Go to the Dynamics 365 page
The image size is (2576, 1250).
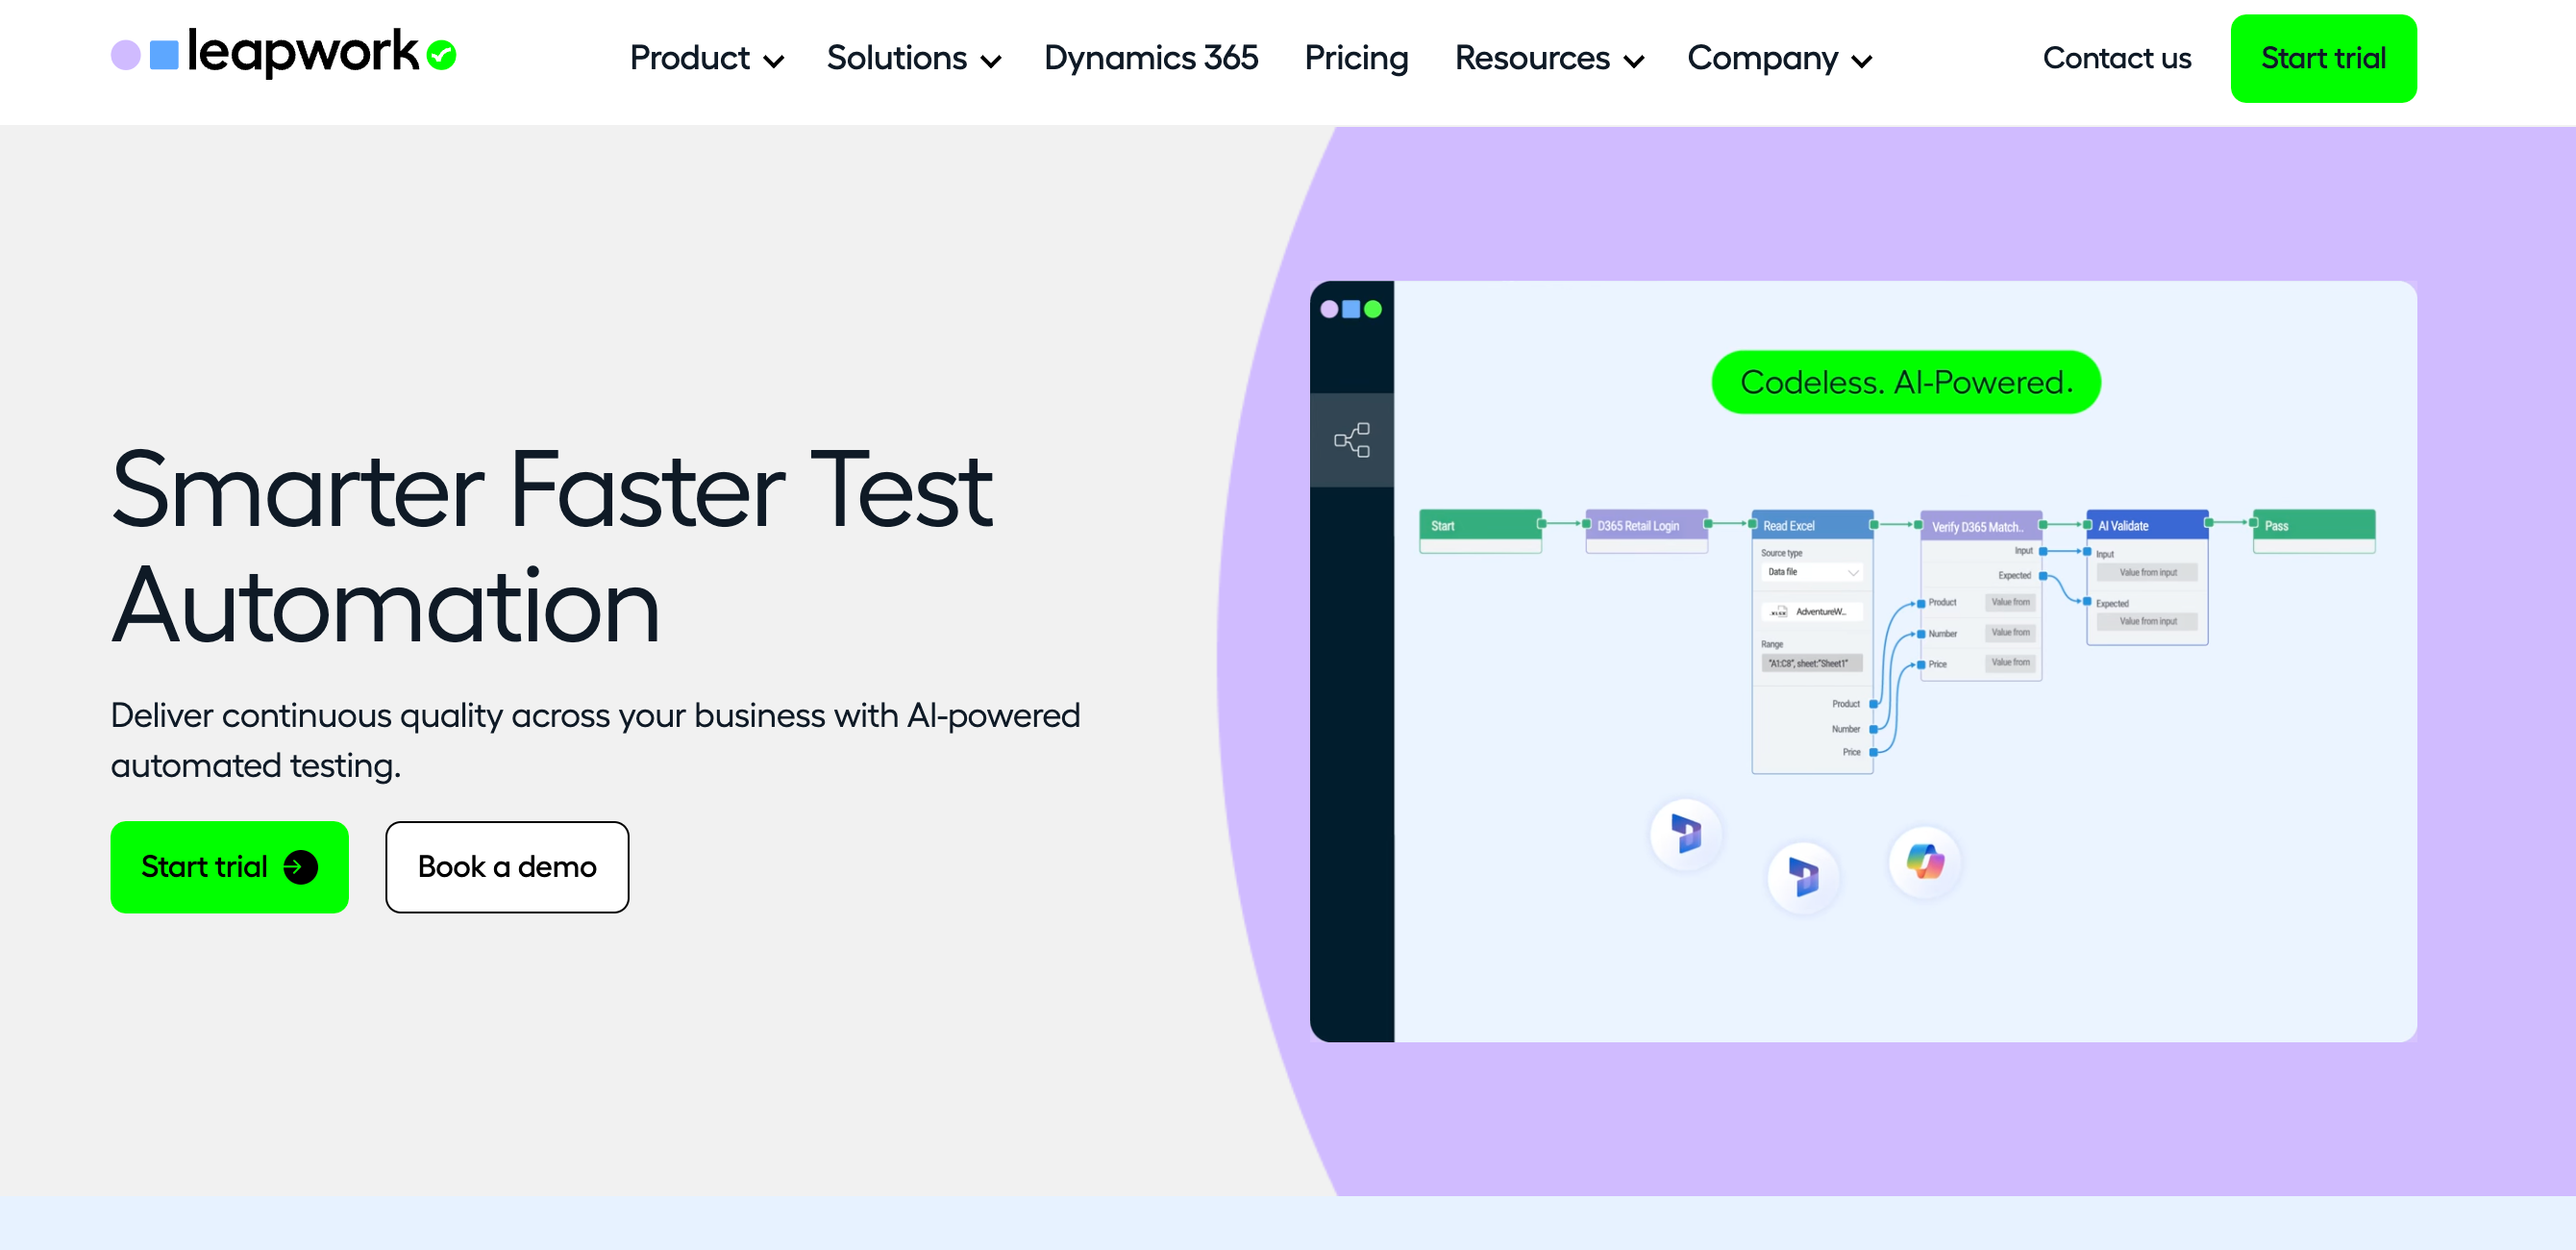coord(1151,58)
